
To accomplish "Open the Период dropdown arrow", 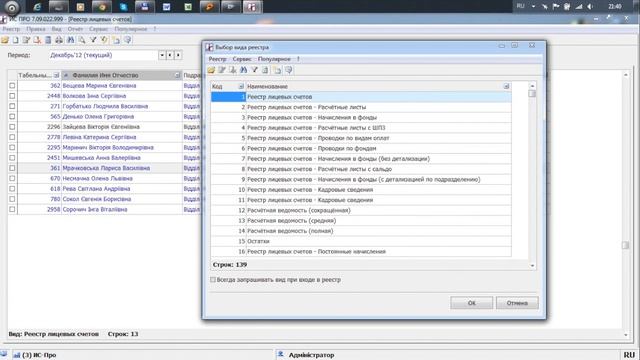I will pyautogui.click(x=162, y=55).
